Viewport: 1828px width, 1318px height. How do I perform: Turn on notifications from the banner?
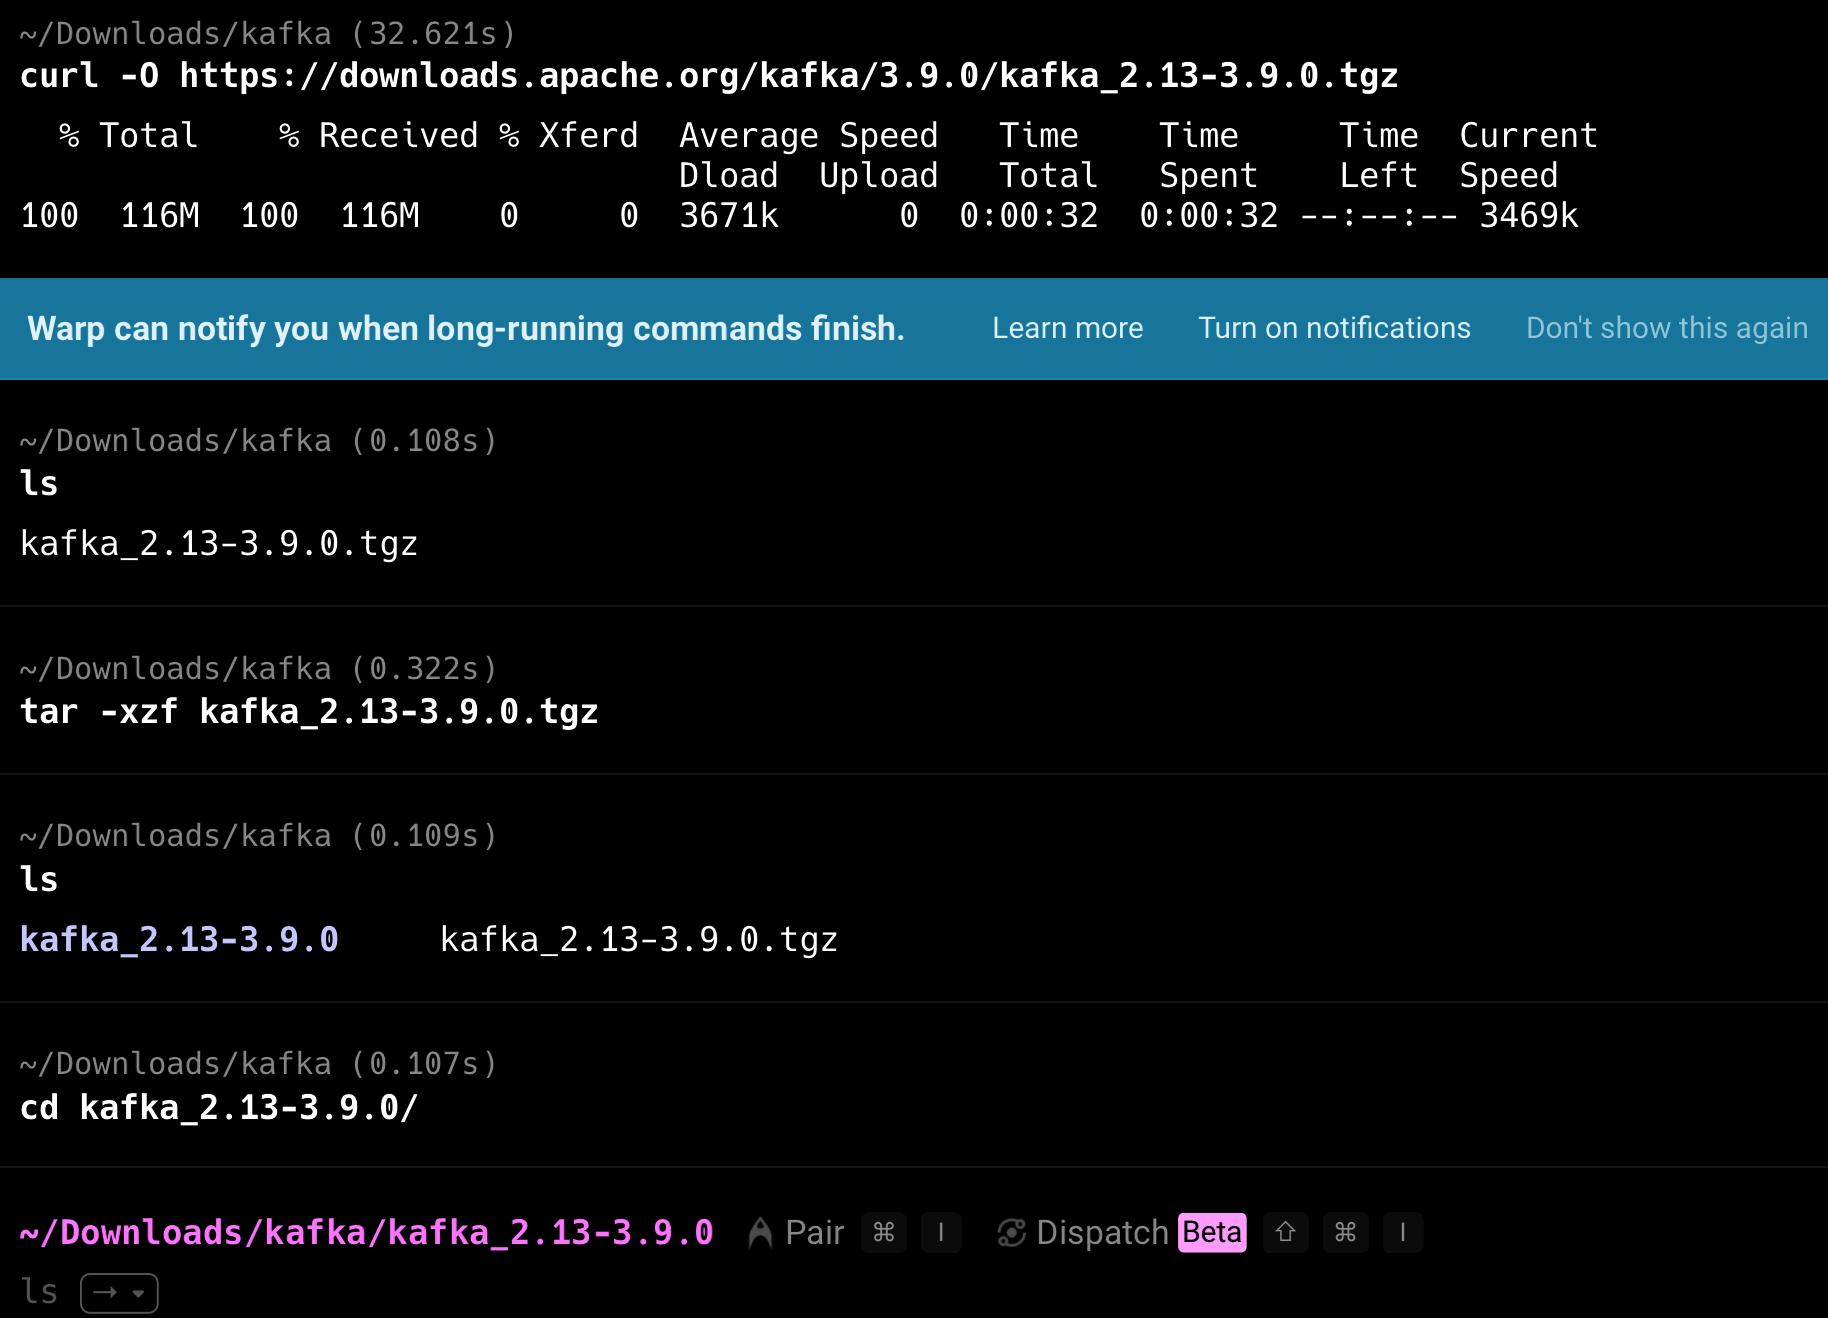tap(1334, 328)
